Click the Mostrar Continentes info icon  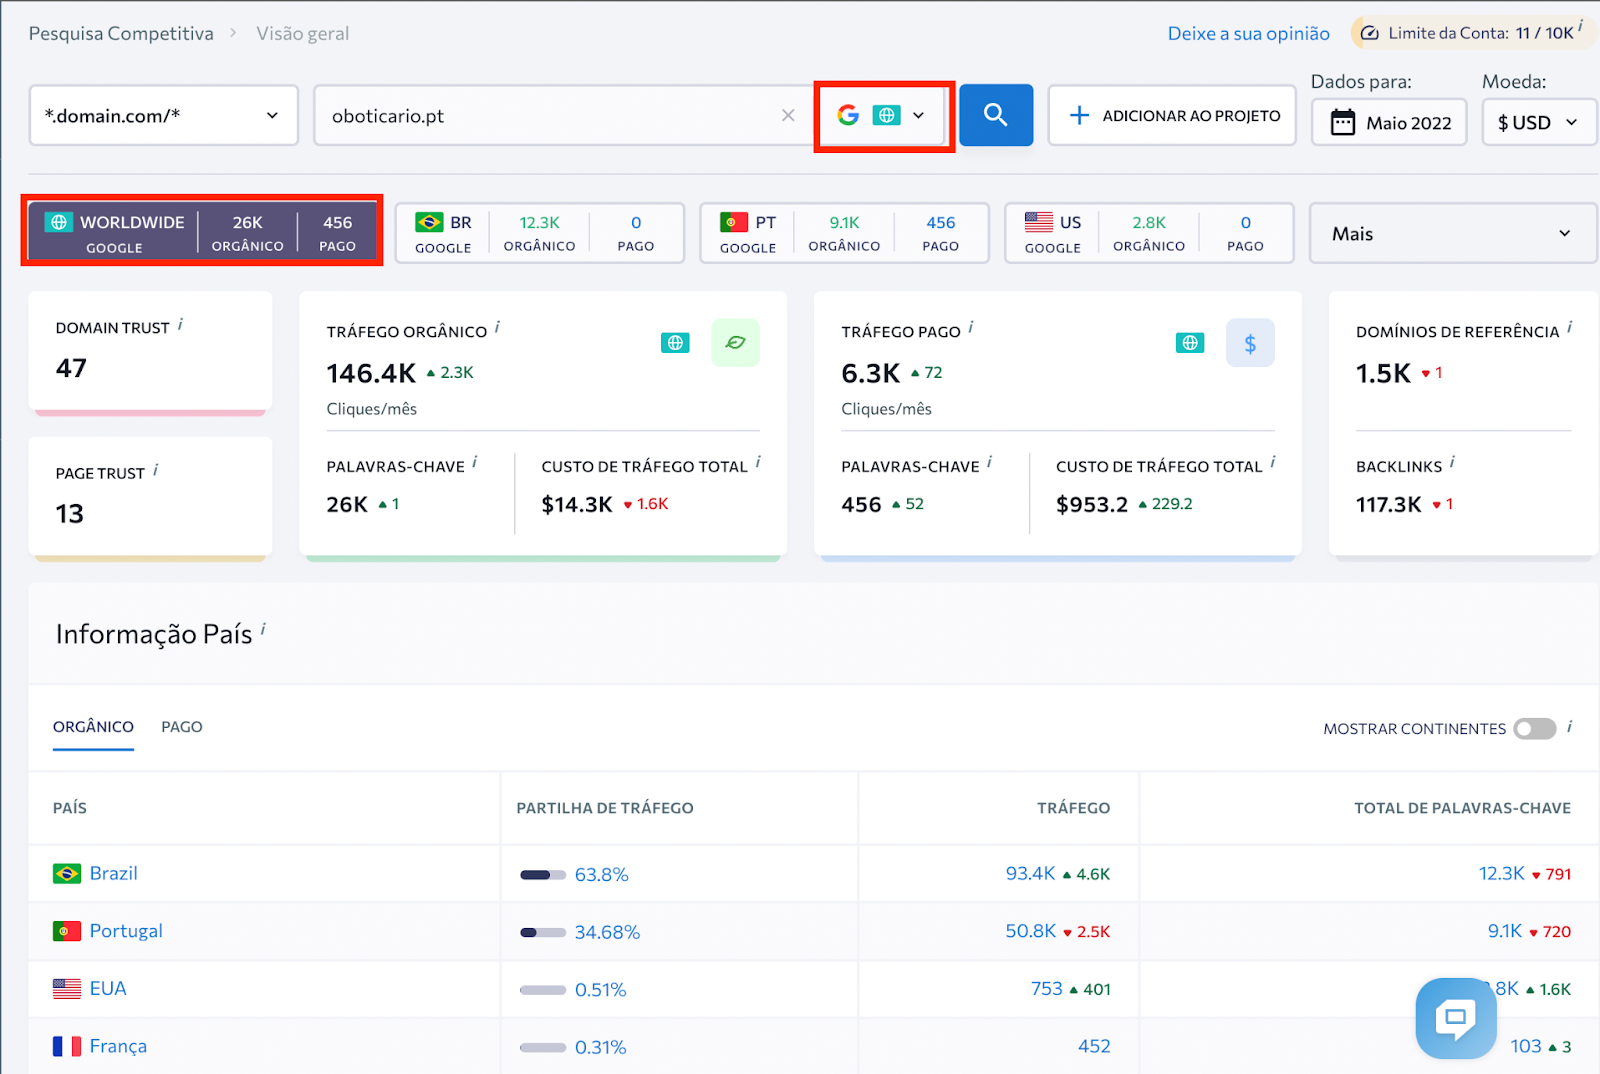1570,727
